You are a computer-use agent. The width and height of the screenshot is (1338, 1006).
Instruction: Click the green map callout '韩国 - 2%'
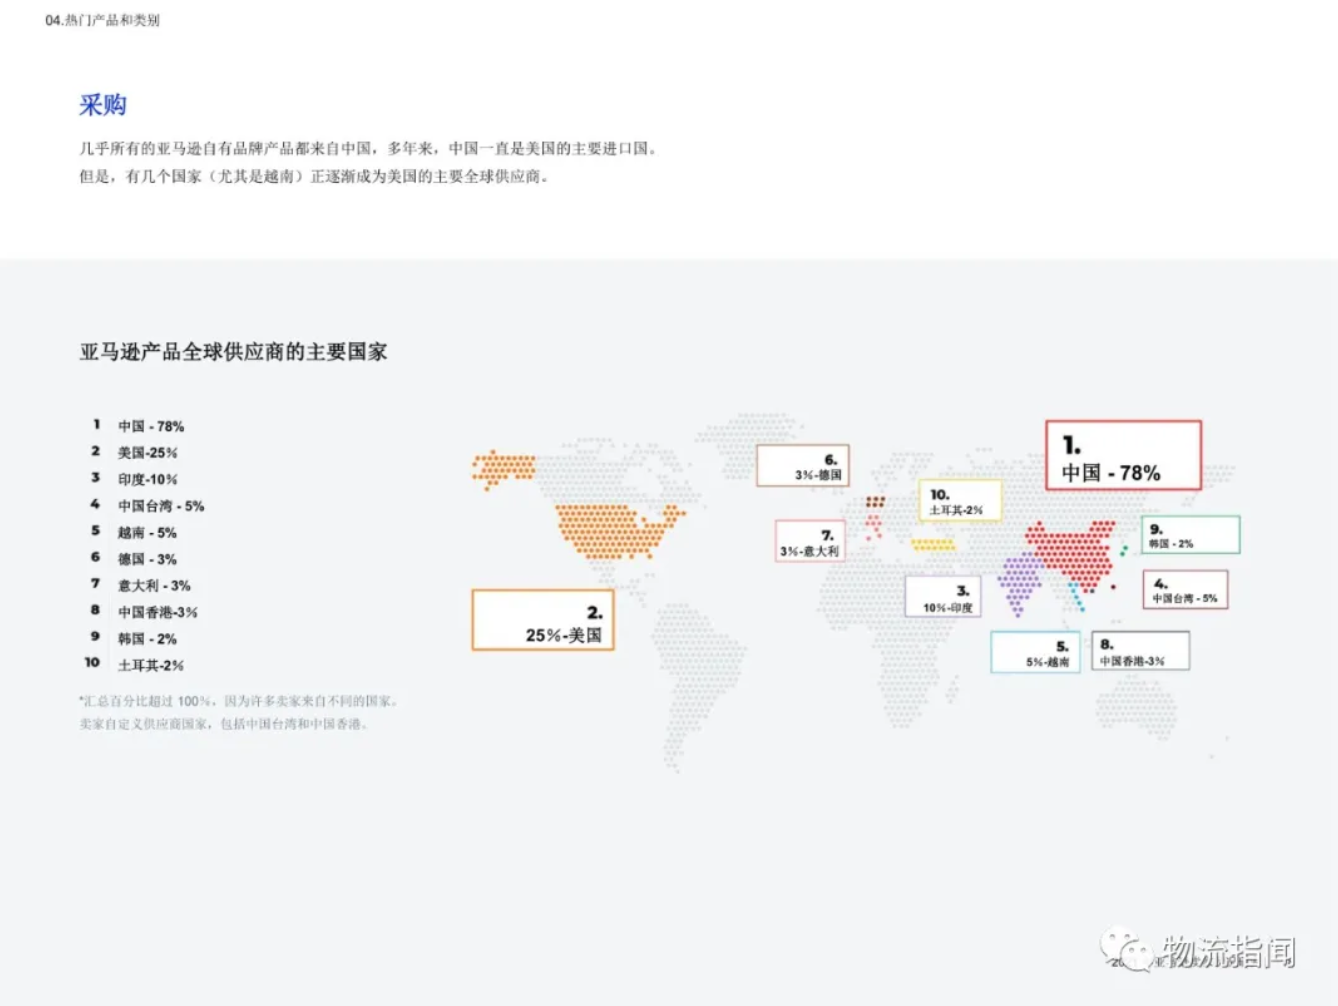click(1191, 535)
